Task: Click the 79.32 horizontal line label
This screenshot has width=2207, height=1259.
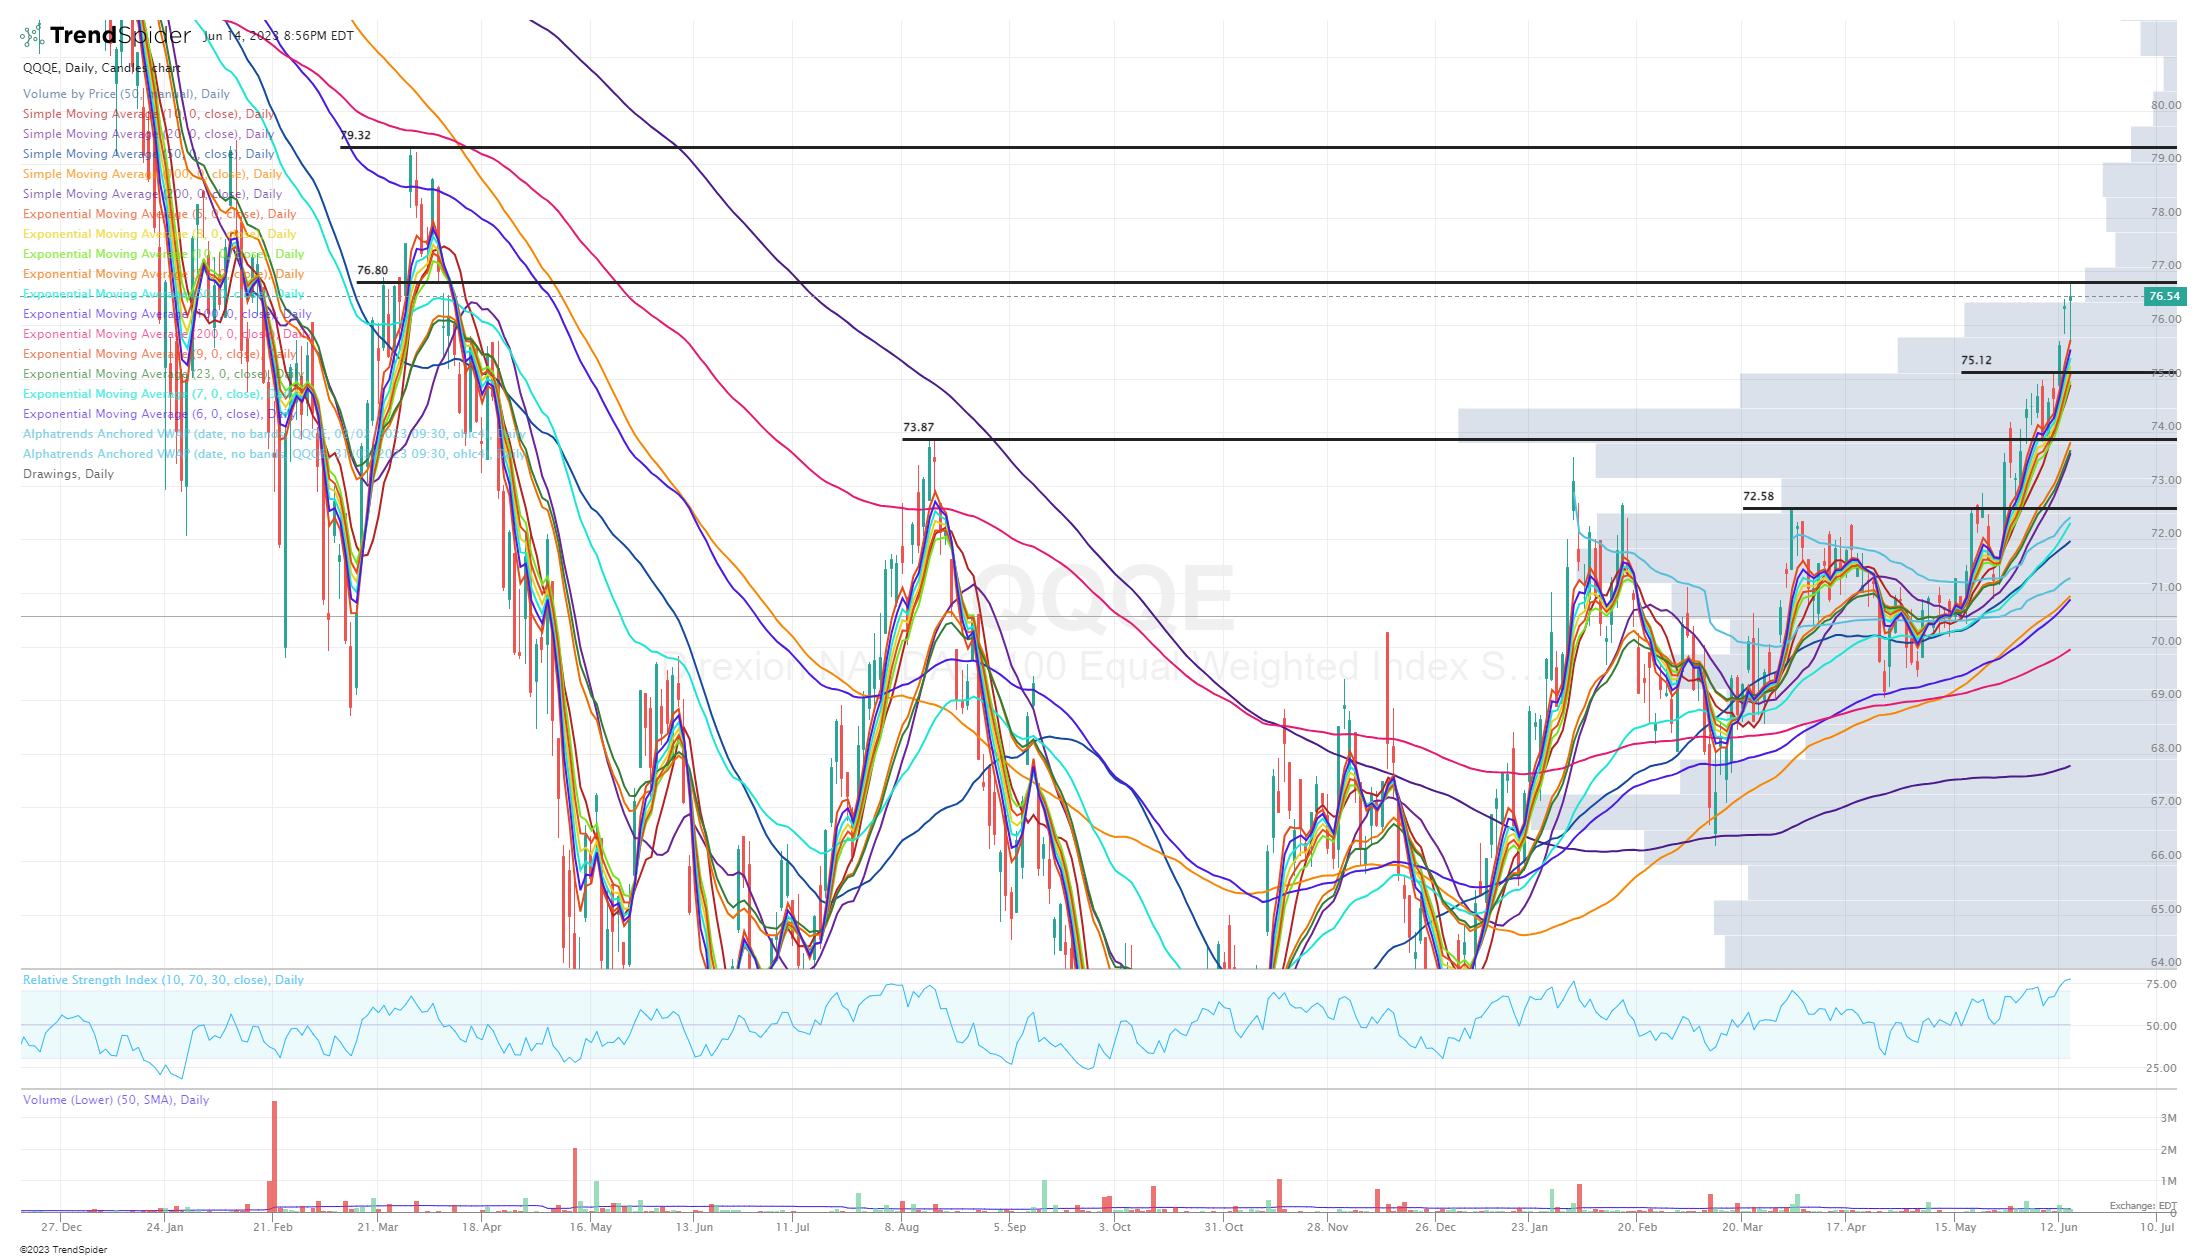Action: (x=355, y=136)
